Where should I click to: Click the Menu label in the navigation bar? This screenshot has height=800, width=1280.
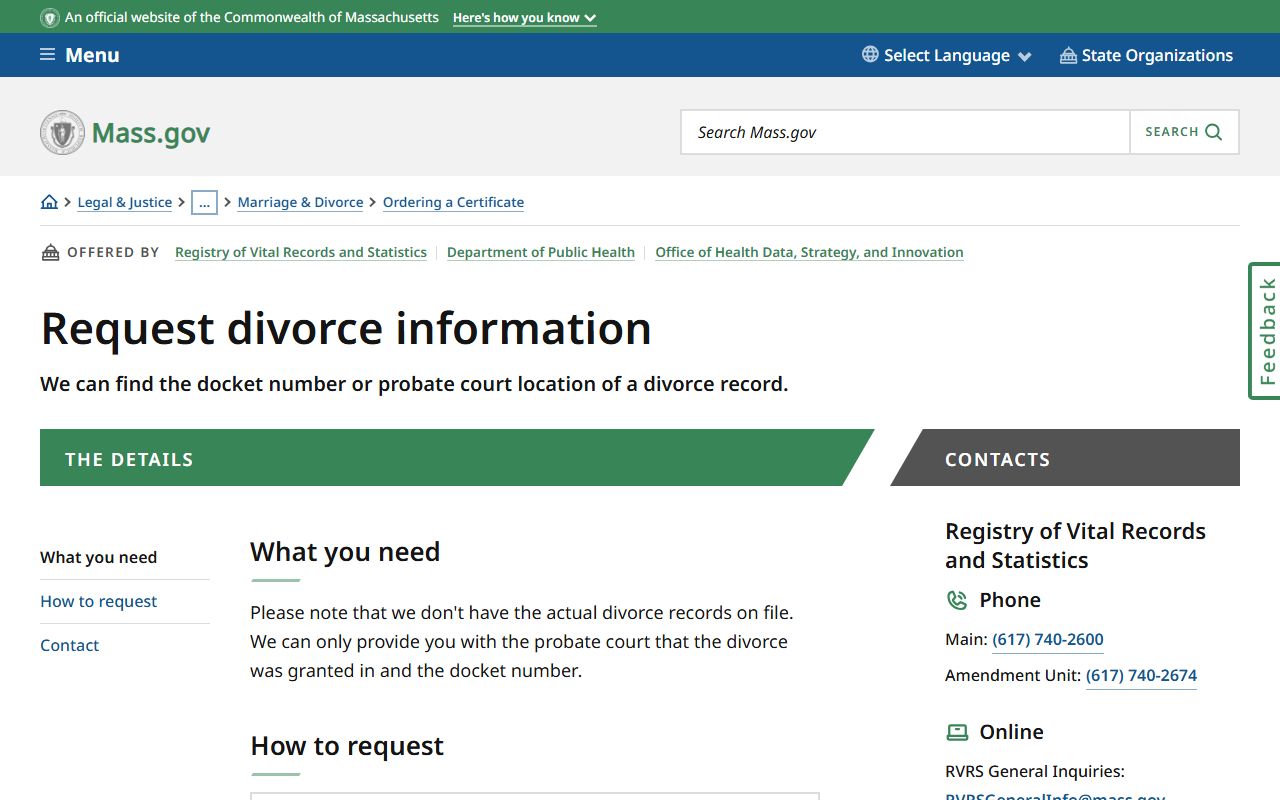point(92,55)
